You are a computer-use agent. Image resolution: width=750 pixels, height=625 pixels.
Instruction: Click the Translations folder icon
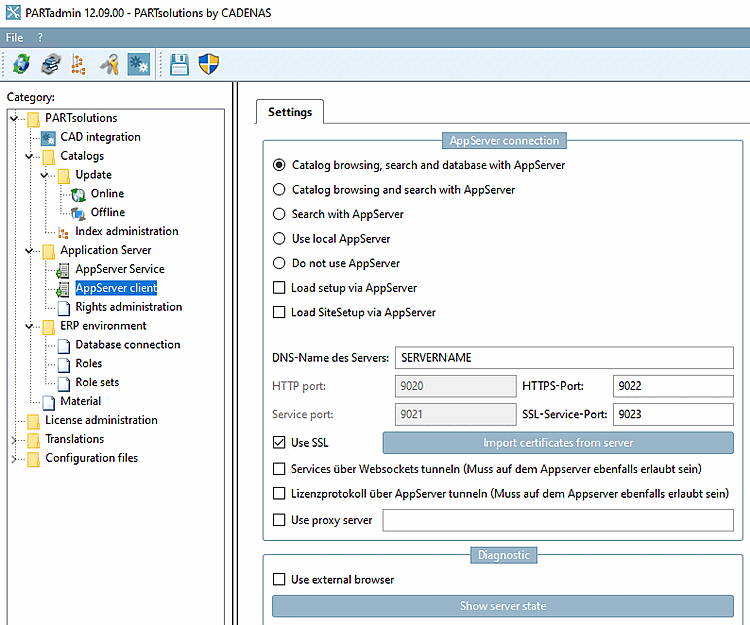(x=33, y=440)
